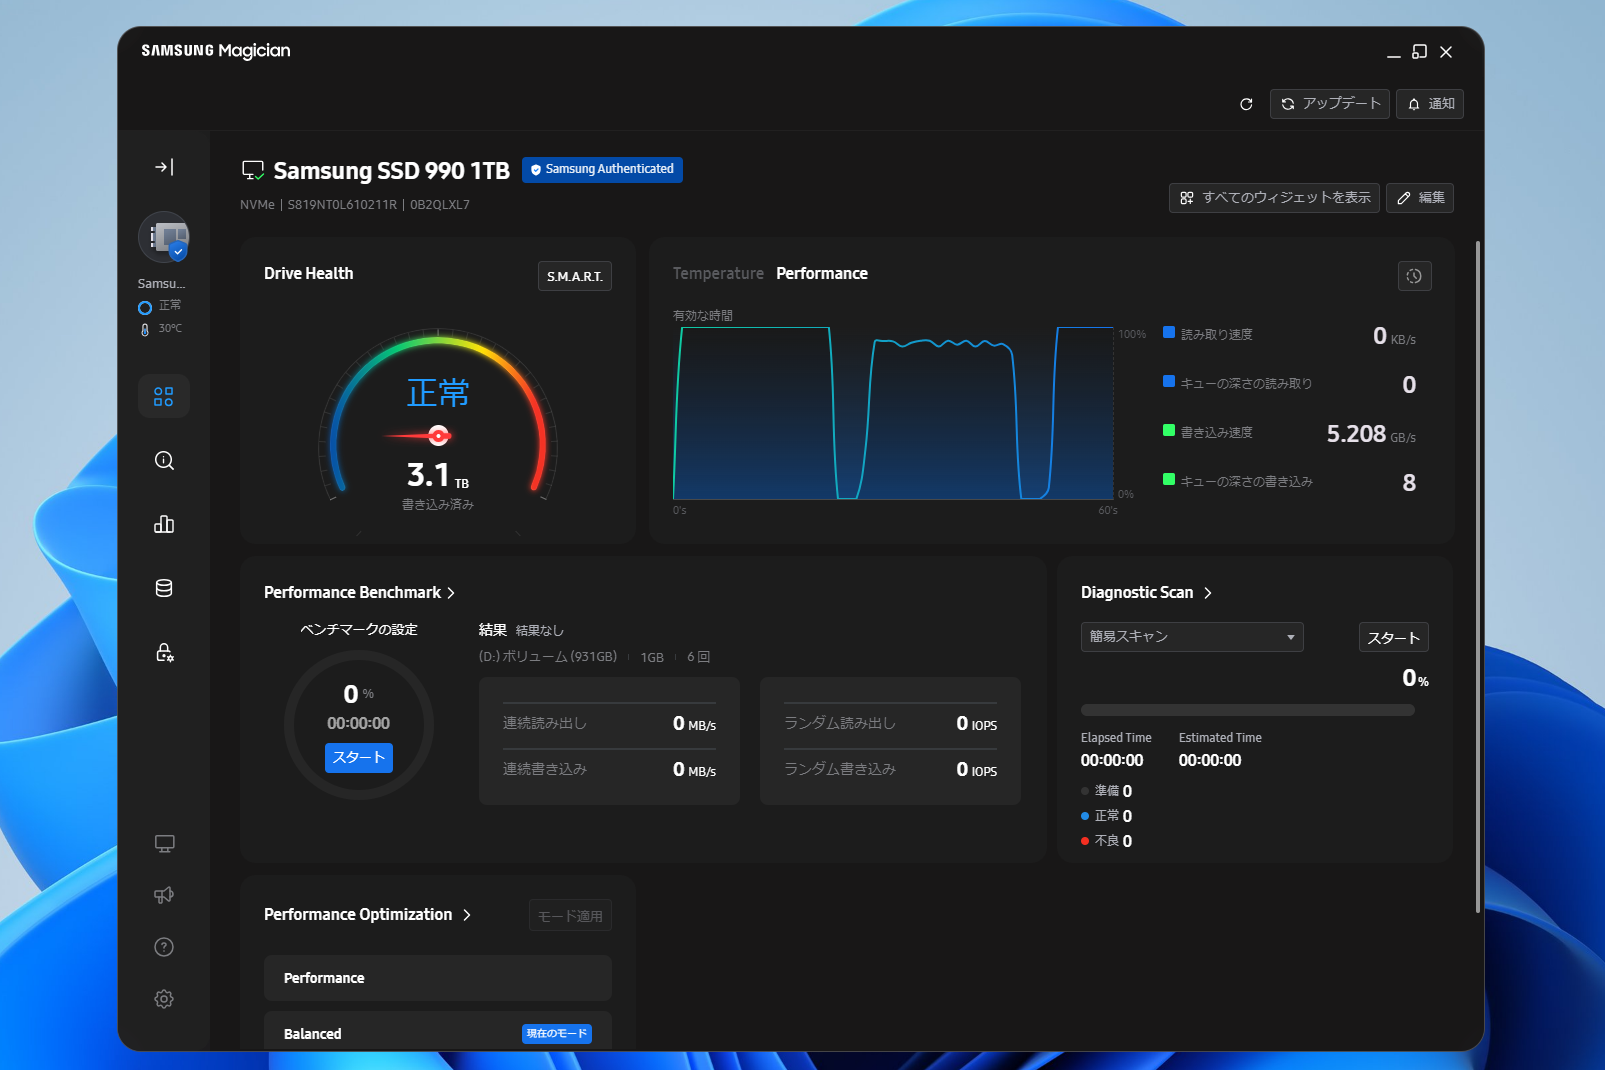Click the Drive Health gauge needle
Image resolution: width=1605 pixels, height=1070 pixels.
[x=419, y=435]
